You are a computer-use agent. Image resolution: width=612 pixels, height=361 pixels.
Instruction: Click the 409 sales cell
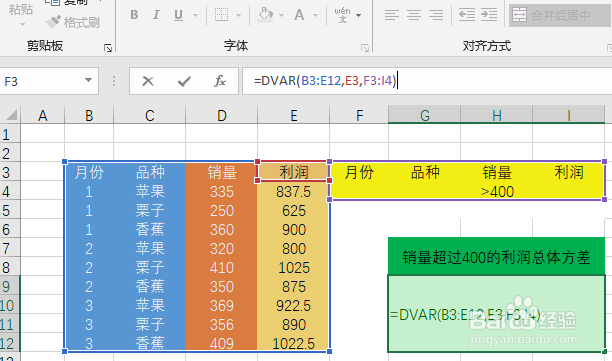click(222, 343)
